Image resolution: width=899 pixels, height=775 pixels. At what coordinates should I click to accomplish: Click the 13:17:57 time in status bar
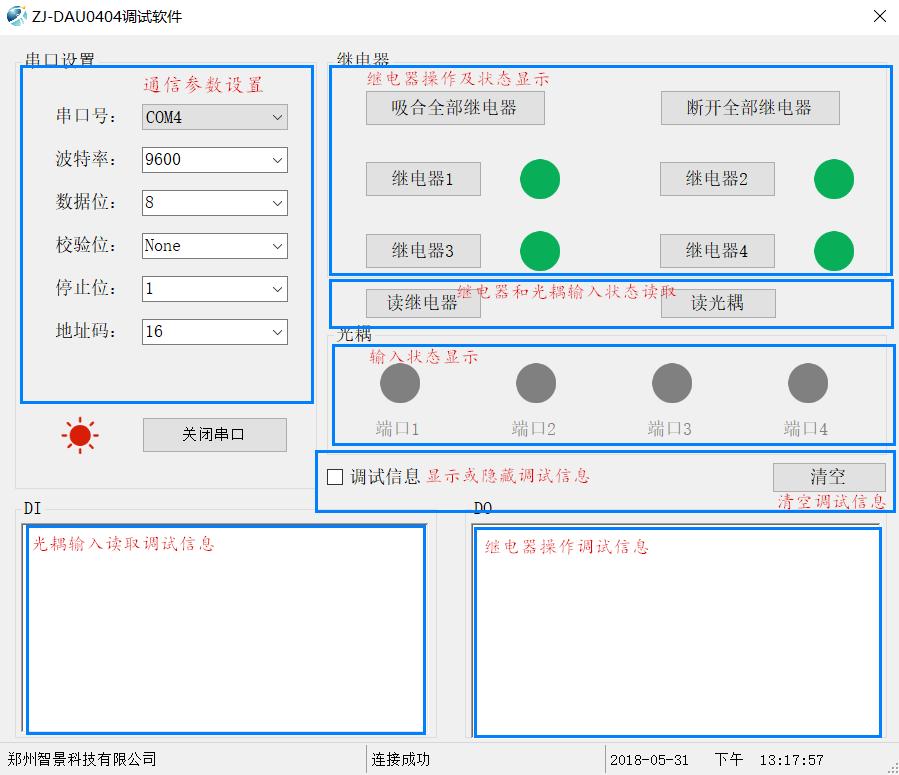(x=791, y=760)
